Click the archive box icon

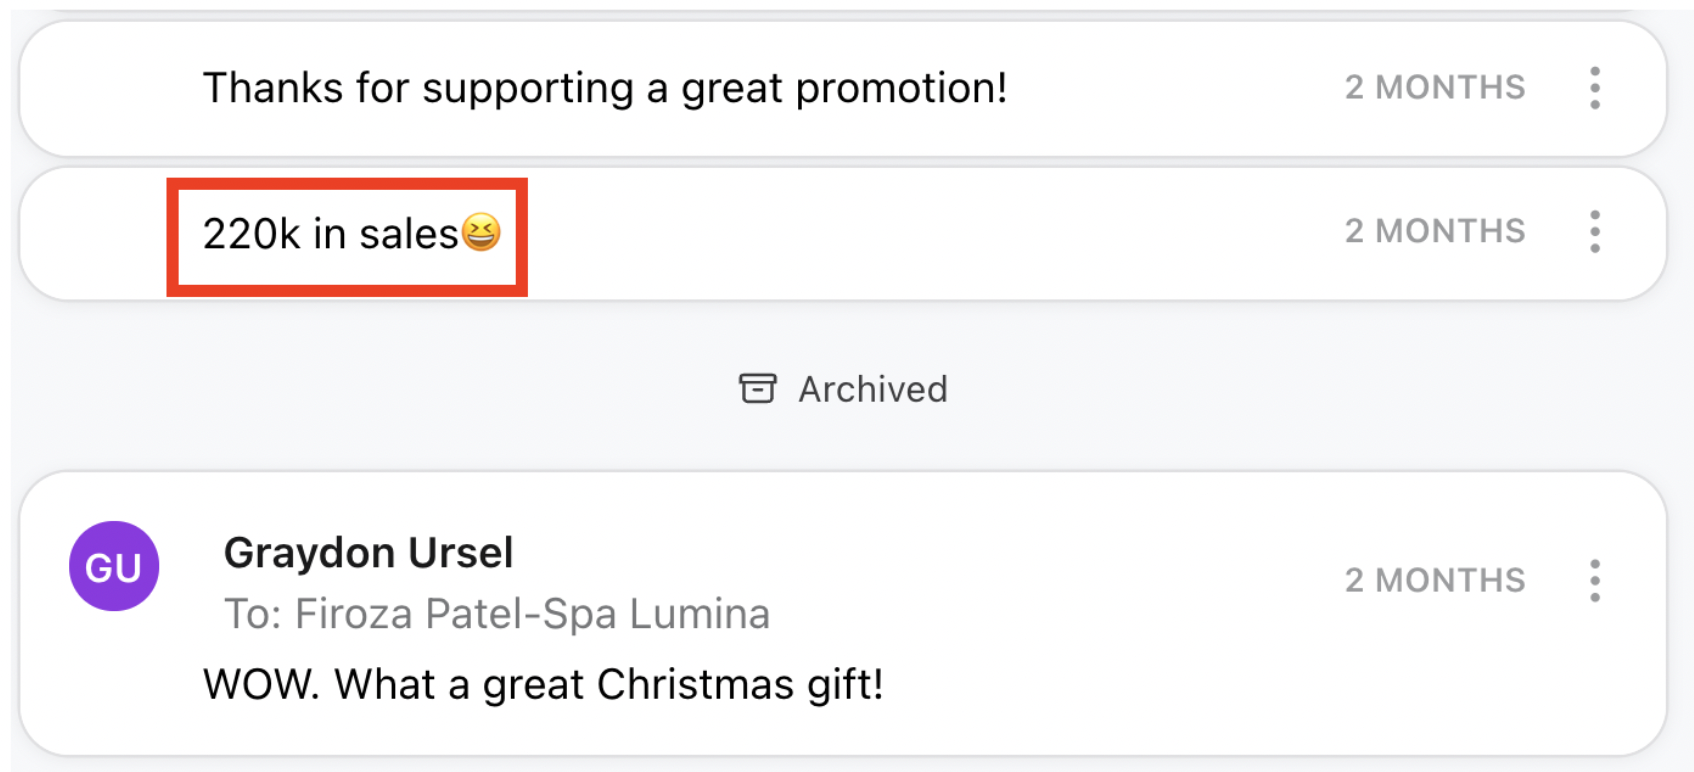coord(757,388)
